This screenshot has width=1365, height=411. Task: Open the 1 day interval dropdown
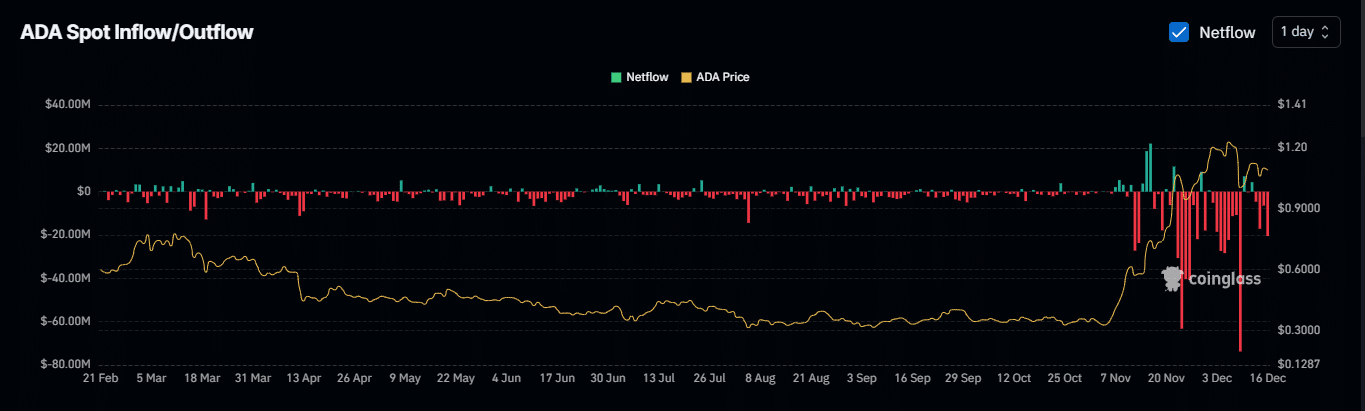[1305, 32]
